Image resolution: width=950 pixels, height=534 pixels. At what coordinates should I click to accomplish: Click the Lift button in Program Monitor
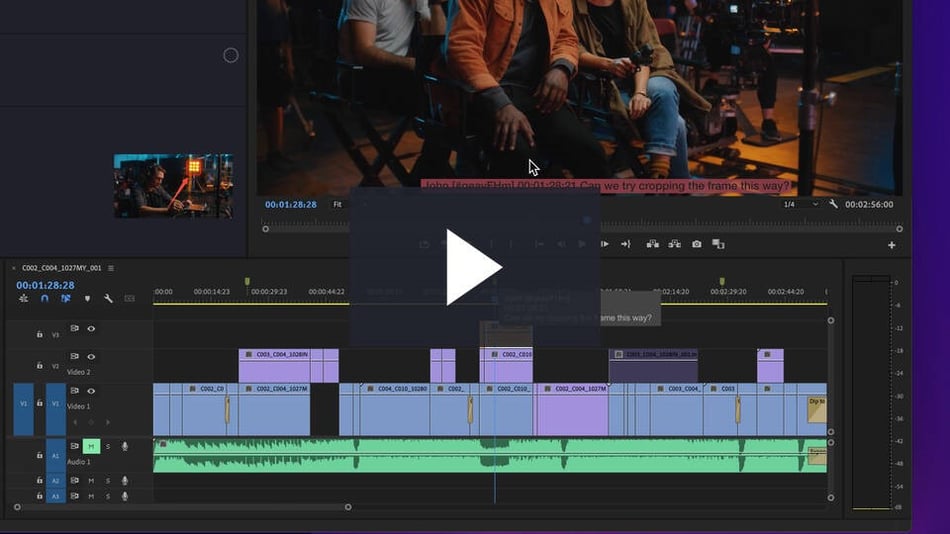coord(653,244)
